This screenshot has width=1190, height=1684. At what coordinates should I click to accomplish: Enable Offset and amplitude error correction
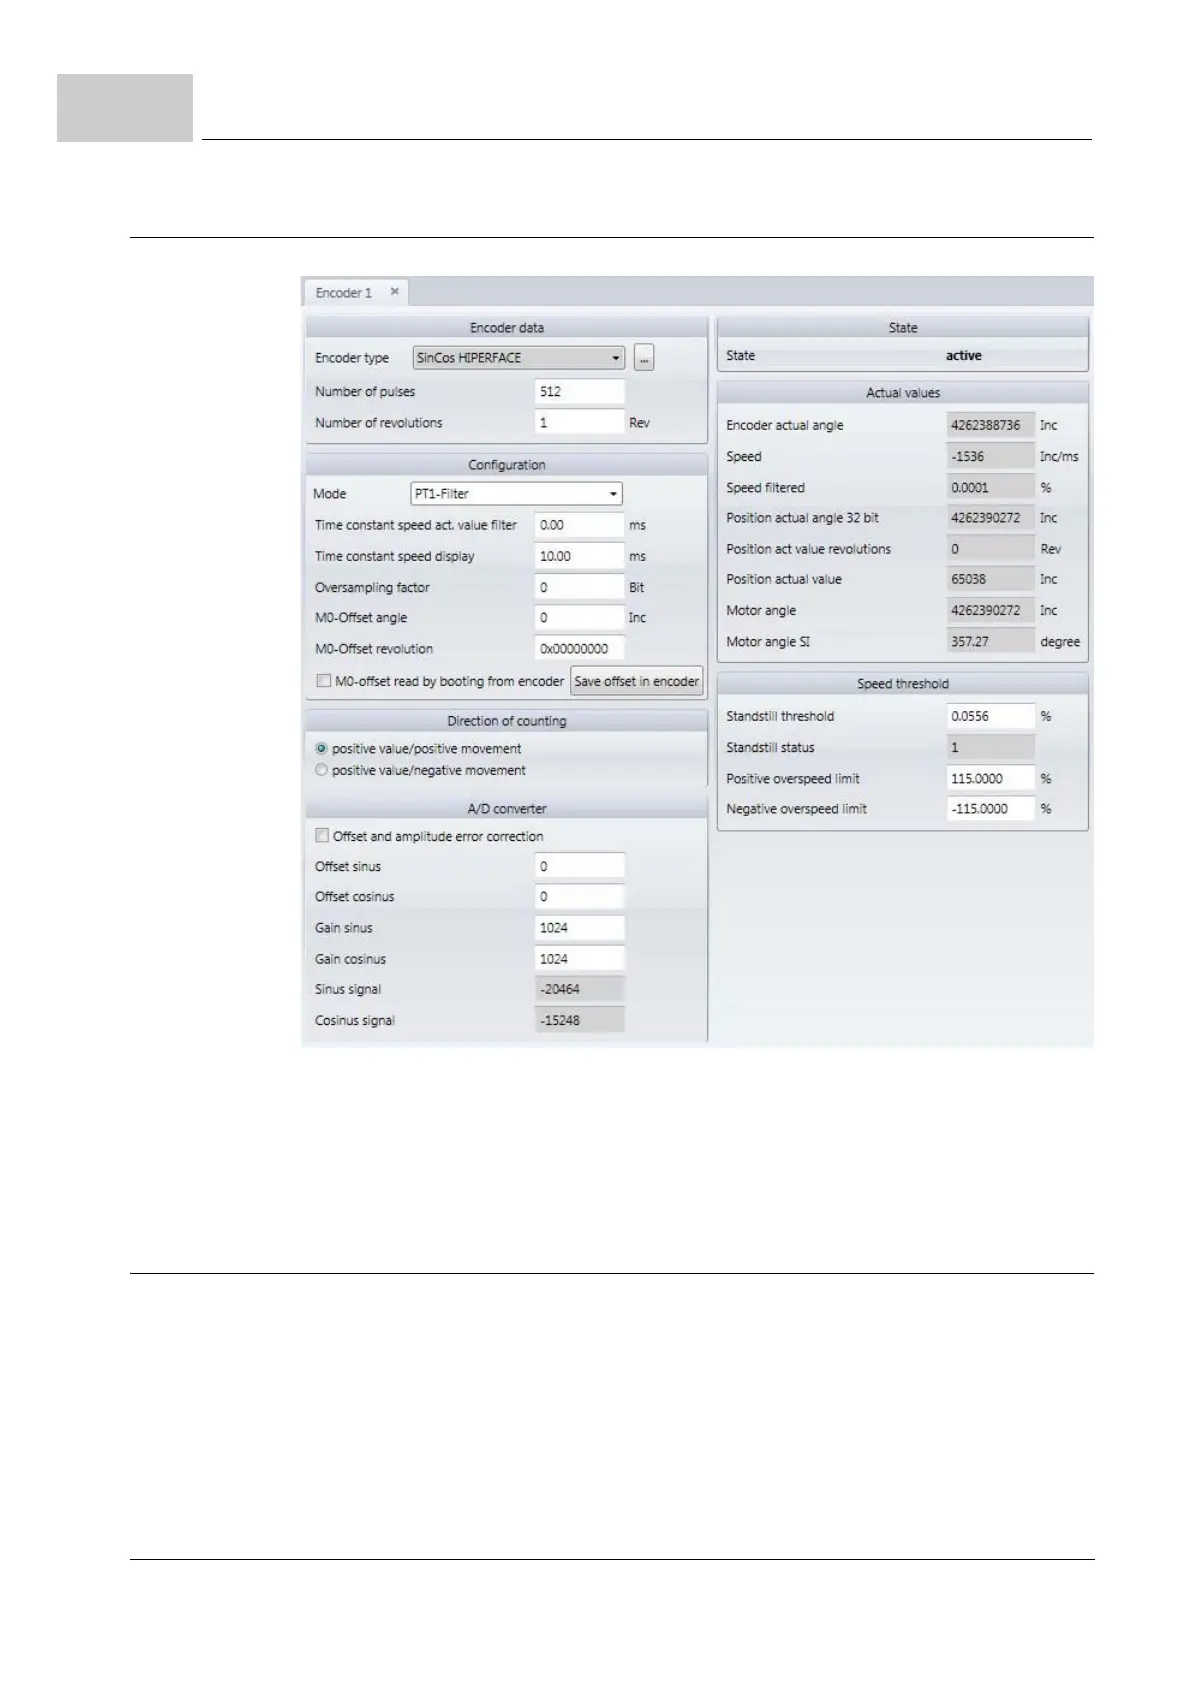322,835
